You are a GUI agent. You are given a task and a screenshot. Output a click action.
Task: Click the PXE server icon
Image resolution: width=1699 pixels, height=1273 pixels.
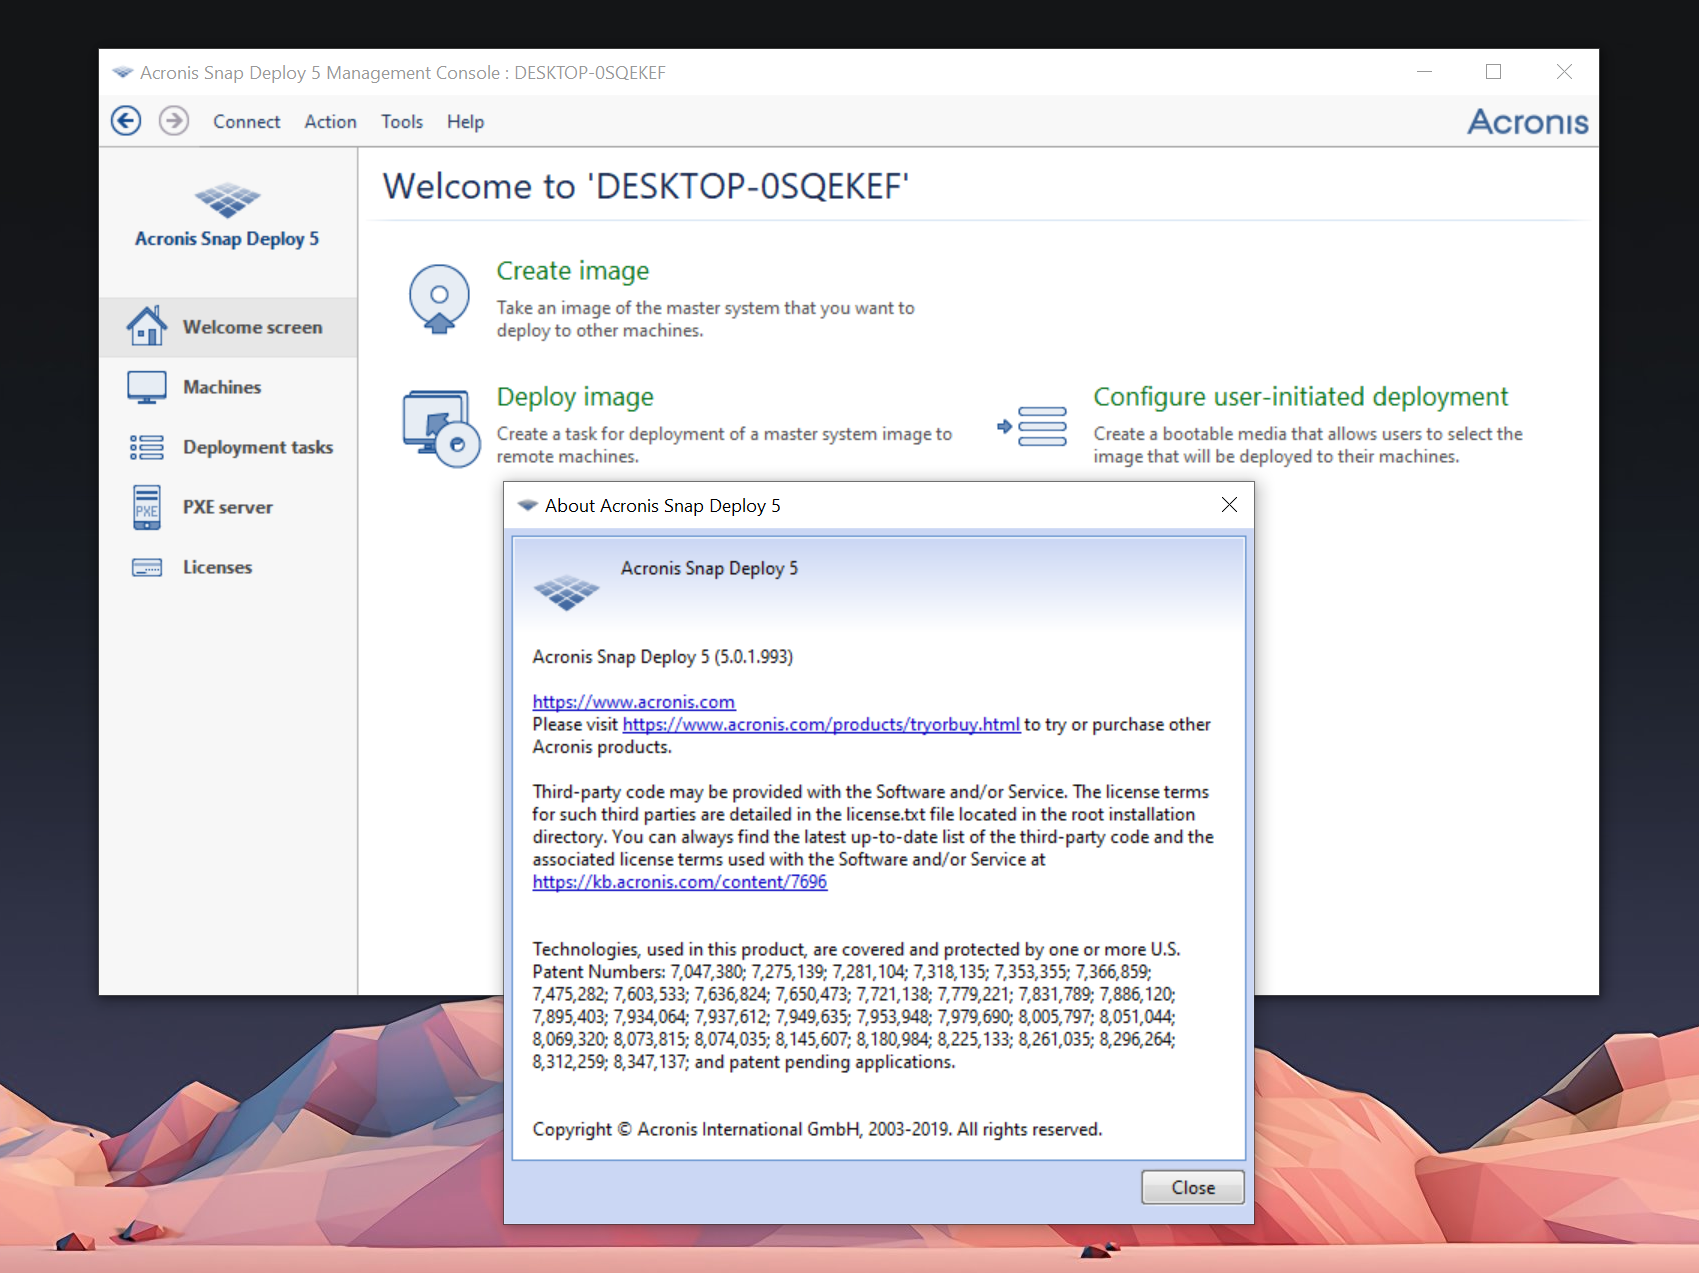[x=147, y=507]
